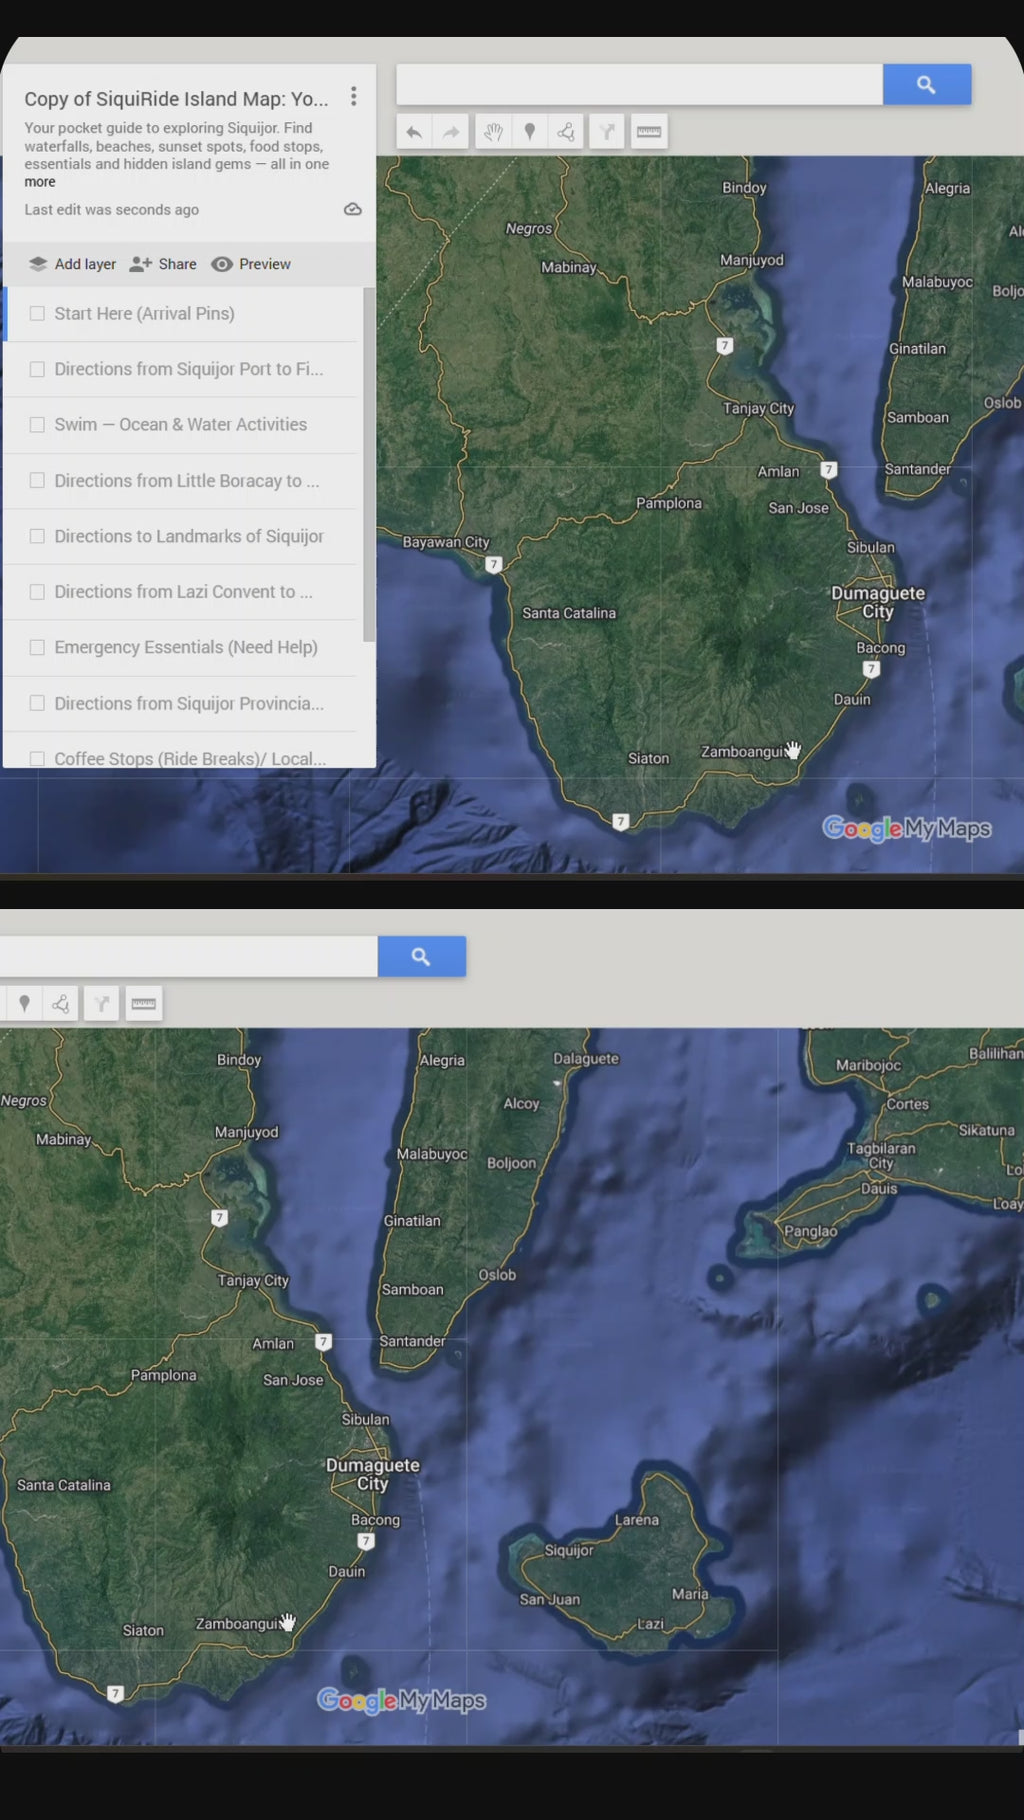1024x1820 pixels.
Task: Open 'Directions to Landmarks of Siquijor' layer name
Action: tap(189, 536)
